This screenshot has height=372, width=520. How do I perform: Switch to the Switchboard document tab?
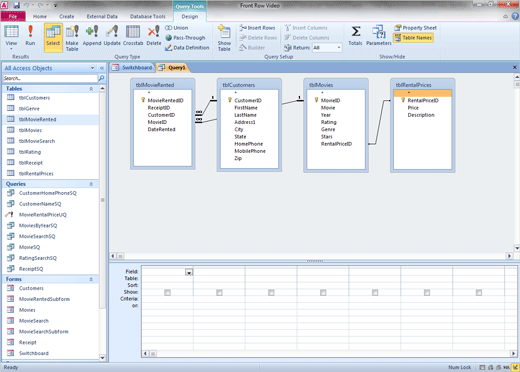coord(132,68)
